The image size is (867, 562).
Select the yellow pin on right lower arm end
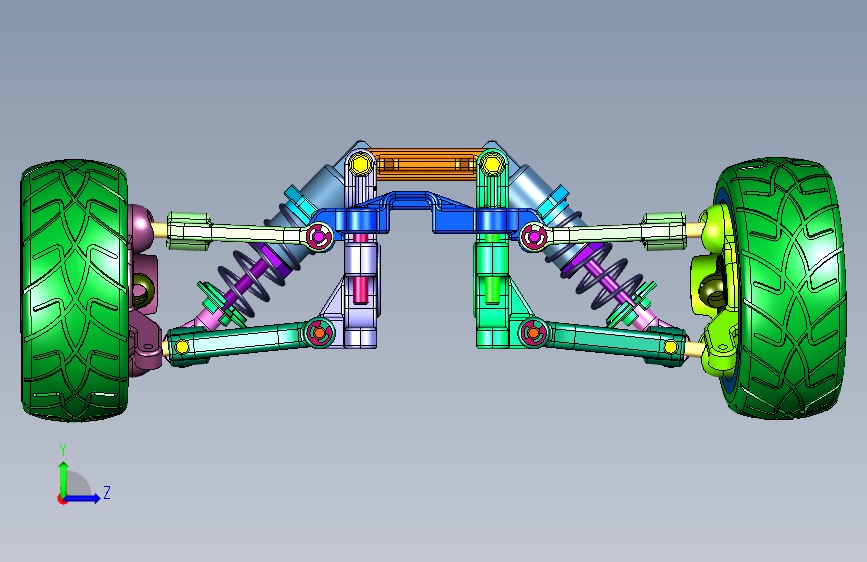[671, 347]
